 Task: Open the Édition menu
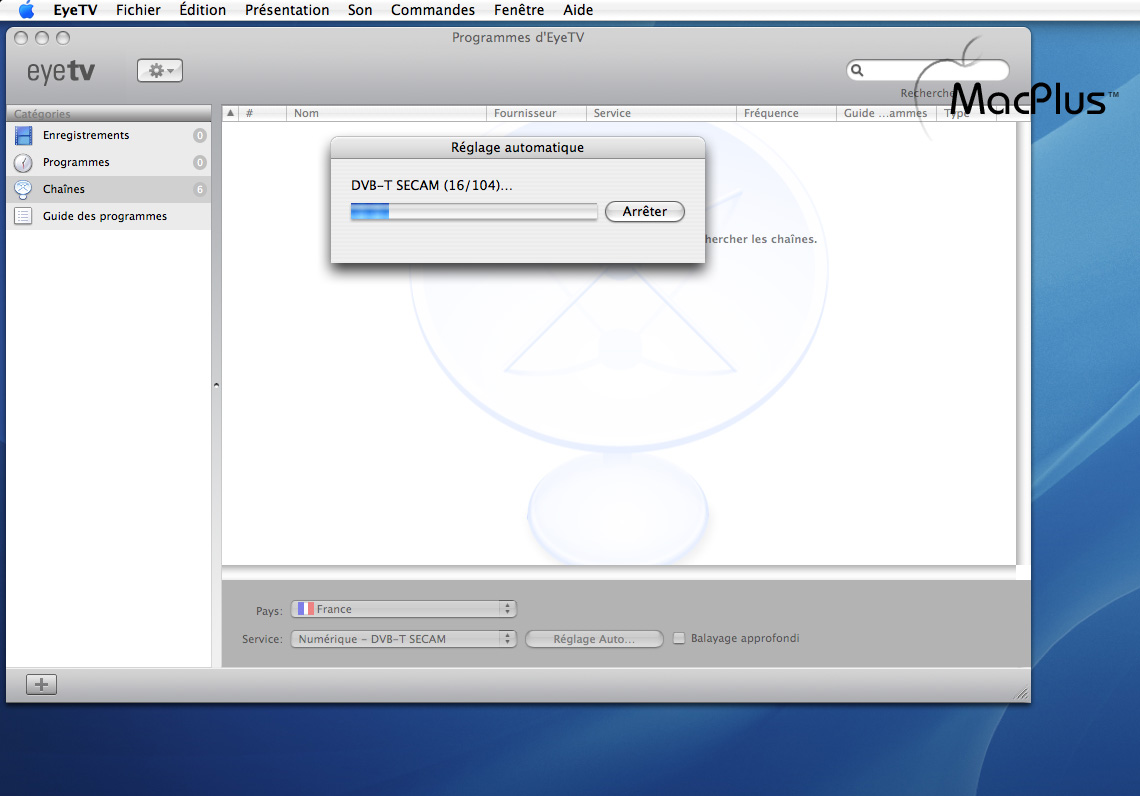(203, 10)
